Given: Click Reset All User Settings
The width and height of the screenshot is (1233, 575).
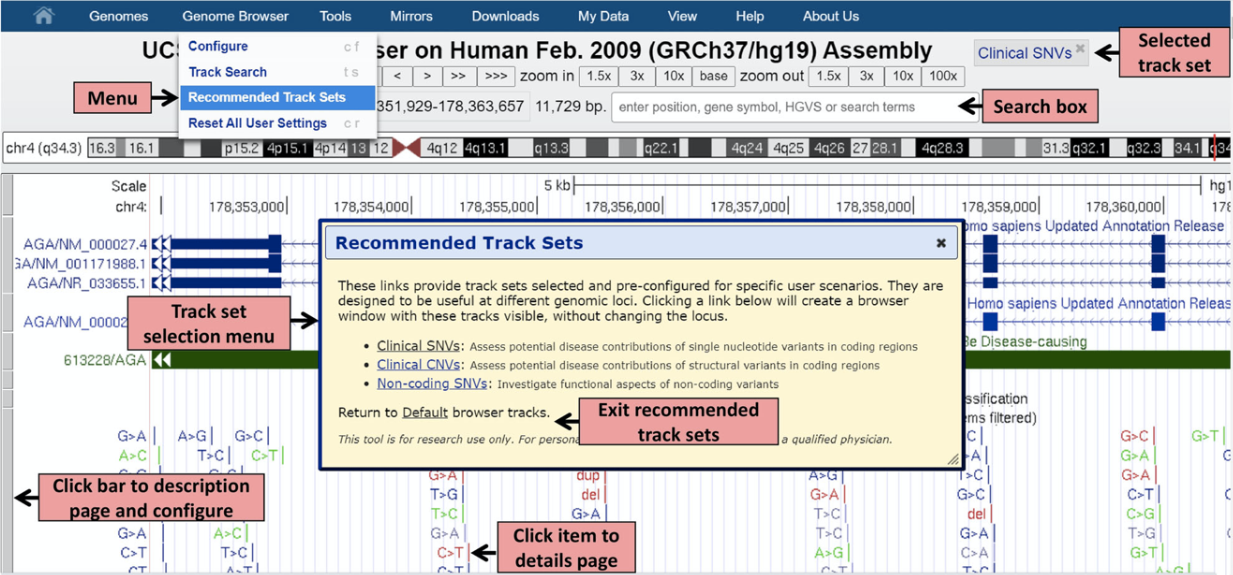Looking at the screenshot, I should tap(257, 123).
